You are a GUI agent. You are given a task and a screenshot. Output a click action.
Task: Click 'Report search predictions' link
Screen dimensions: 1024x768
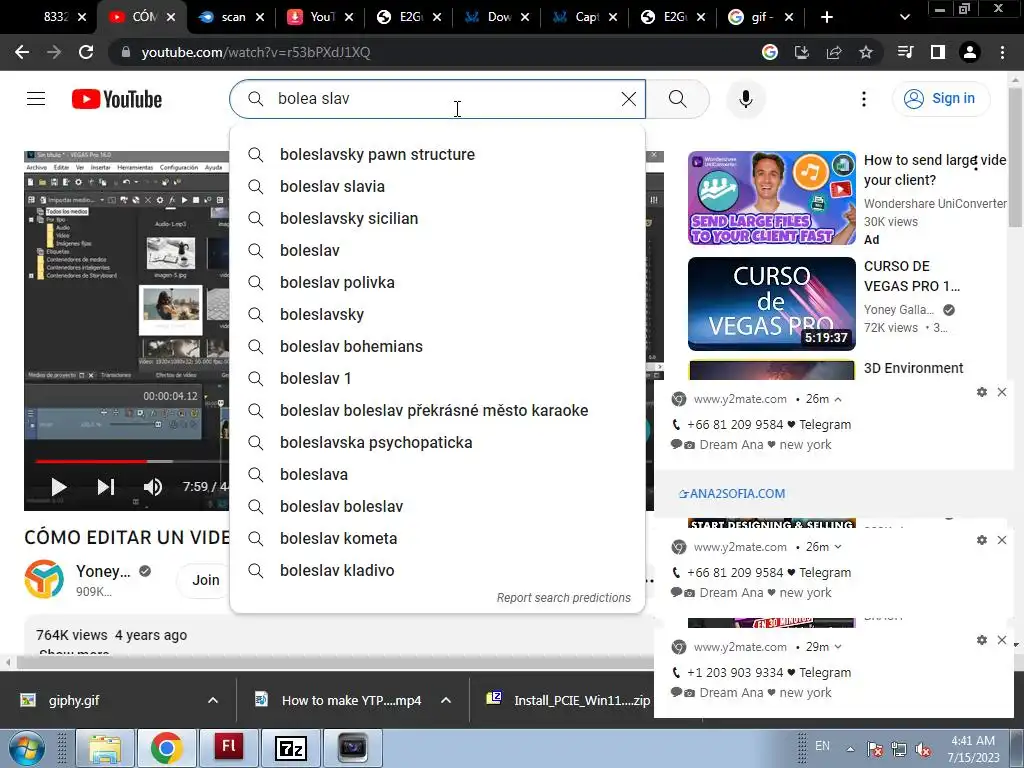click(564, 598)
